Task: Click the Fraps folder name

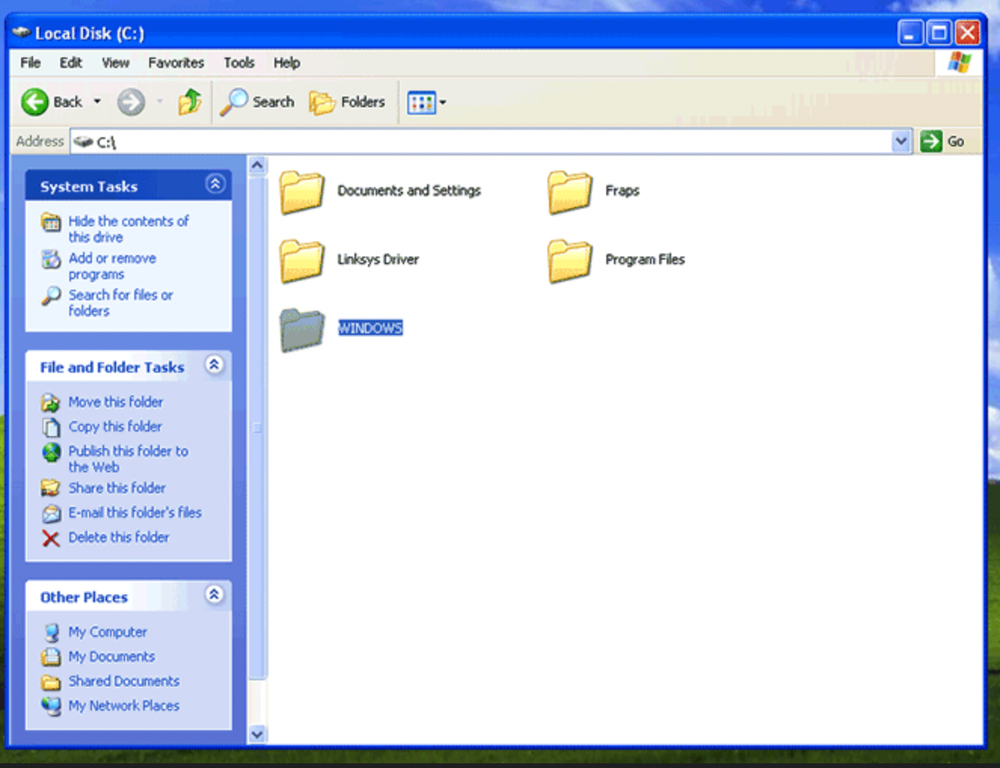Action: click(x=622, y=190)
